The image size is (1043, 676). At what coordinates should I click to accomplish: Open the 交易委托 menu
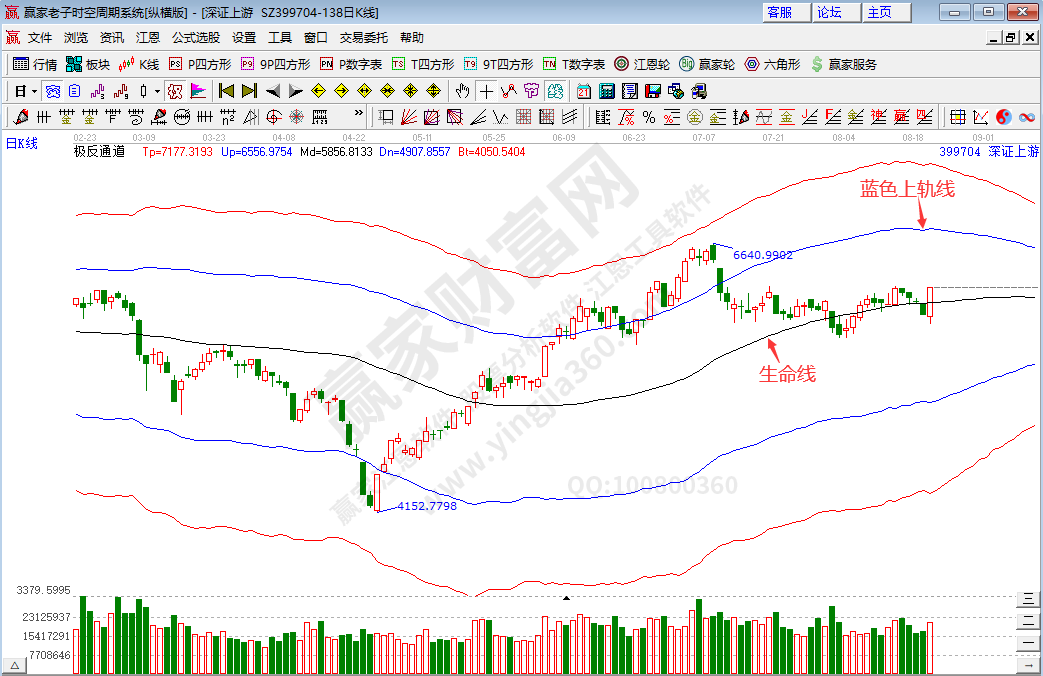(364, 38)
